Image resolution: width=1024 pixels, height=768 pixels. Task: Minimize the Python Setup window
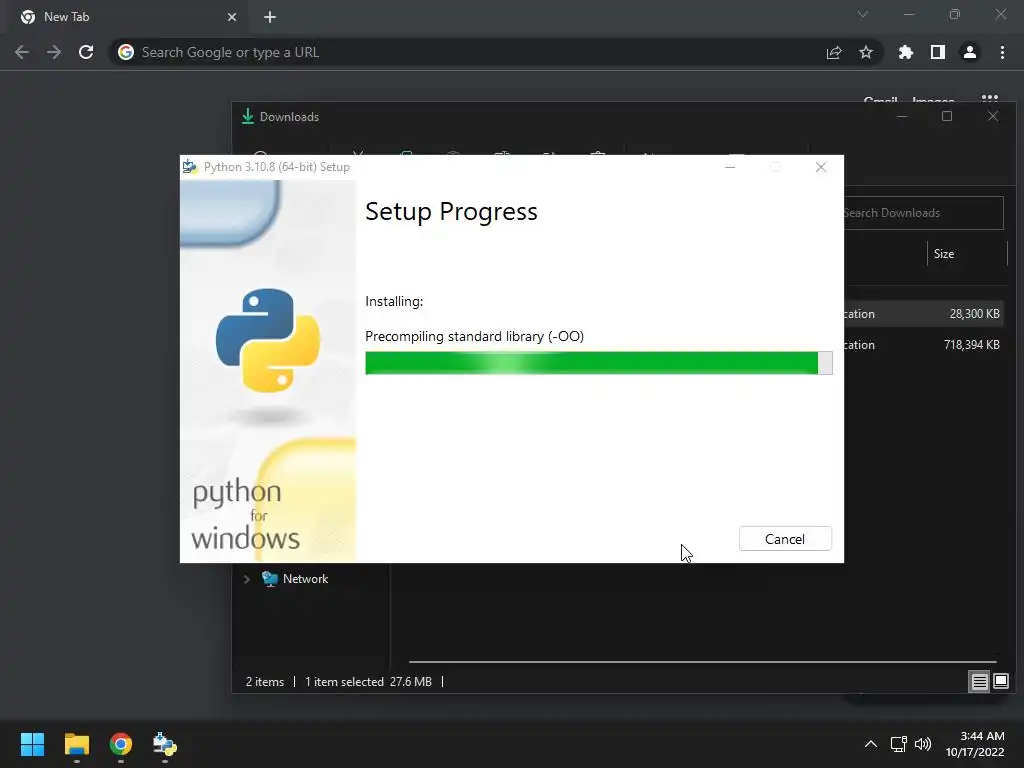730,167
